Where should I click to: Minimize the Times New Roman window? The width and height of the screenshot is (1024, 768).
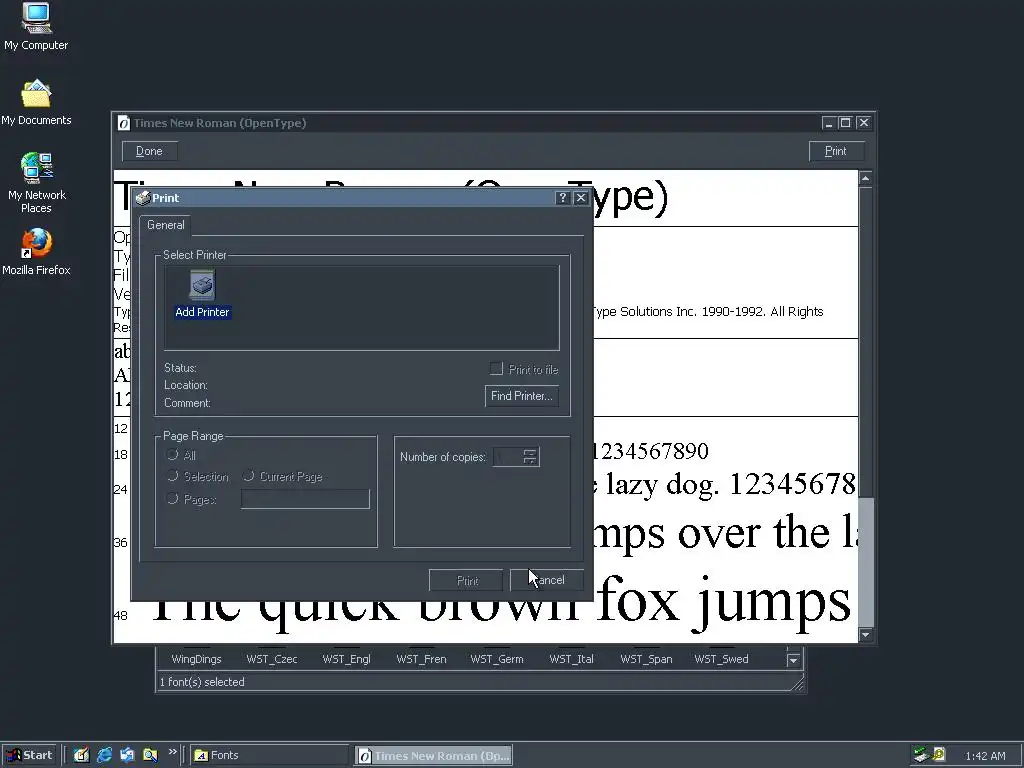coord(828,123)
